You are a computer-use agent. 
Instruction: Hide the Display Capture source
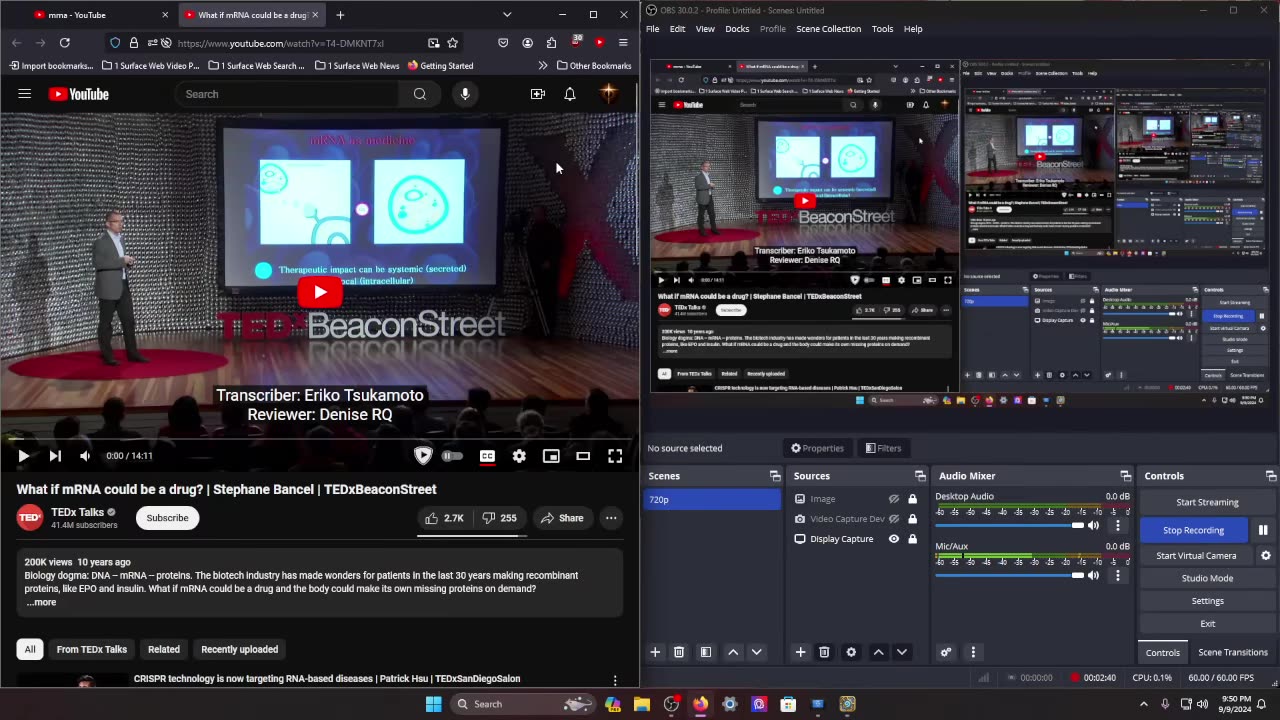pos(894,539)
